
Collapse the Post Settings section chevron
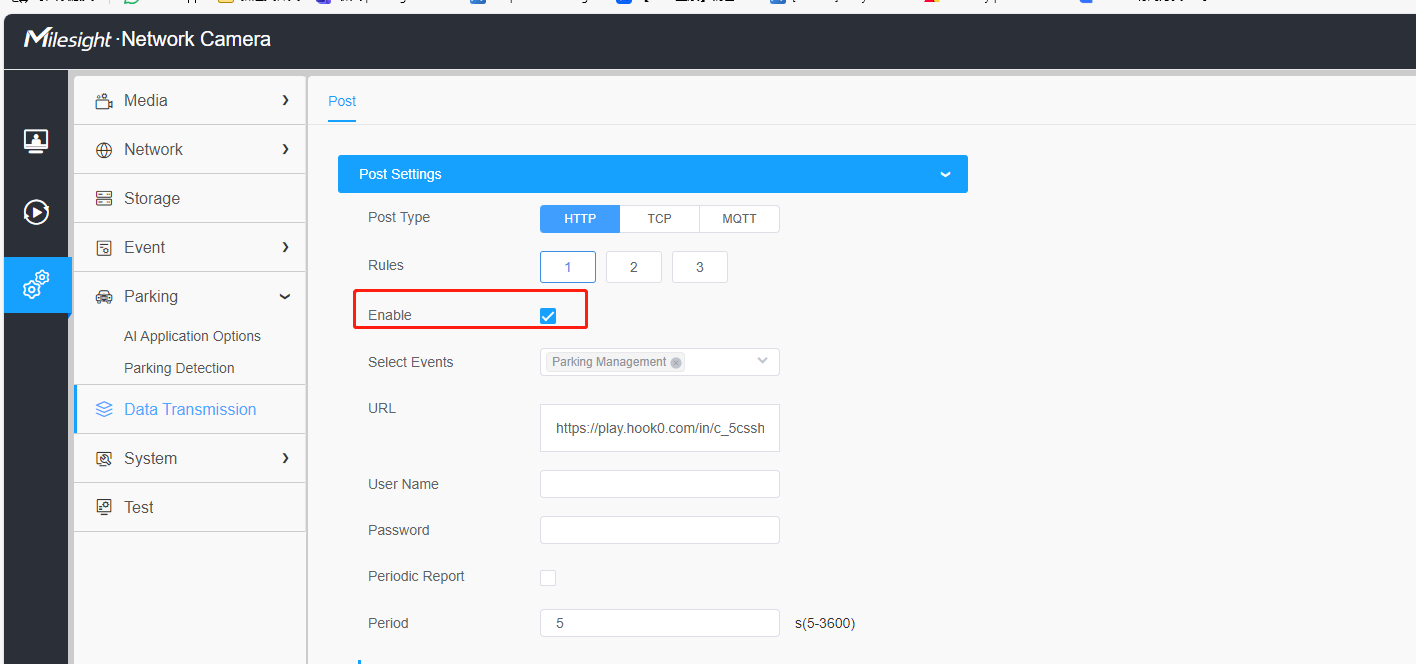click(x=945, y=175)
